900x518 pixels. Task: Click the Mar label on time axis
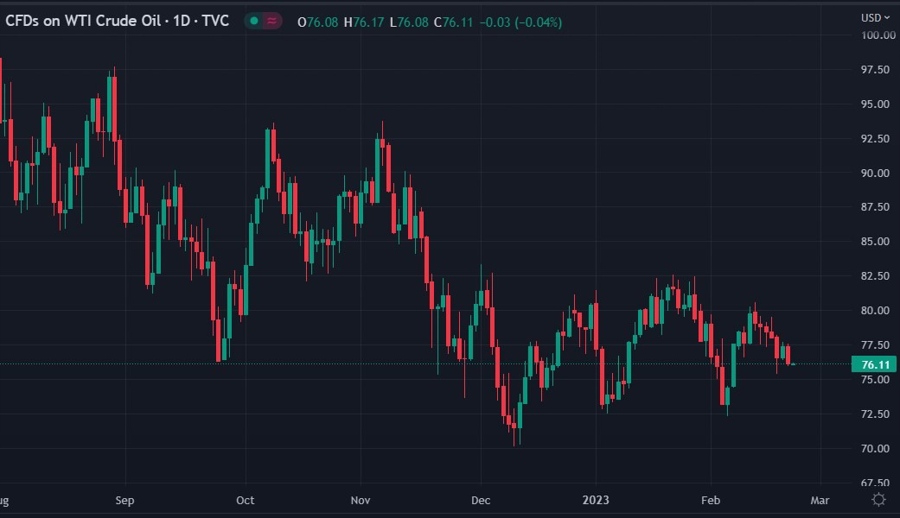click(820, 500)
